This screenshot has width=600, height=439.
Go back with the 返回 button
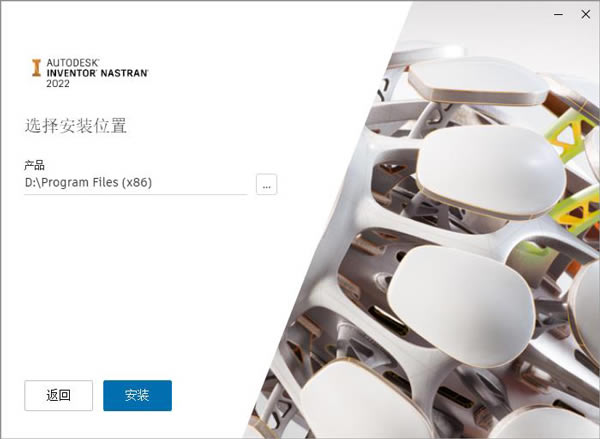59,395
